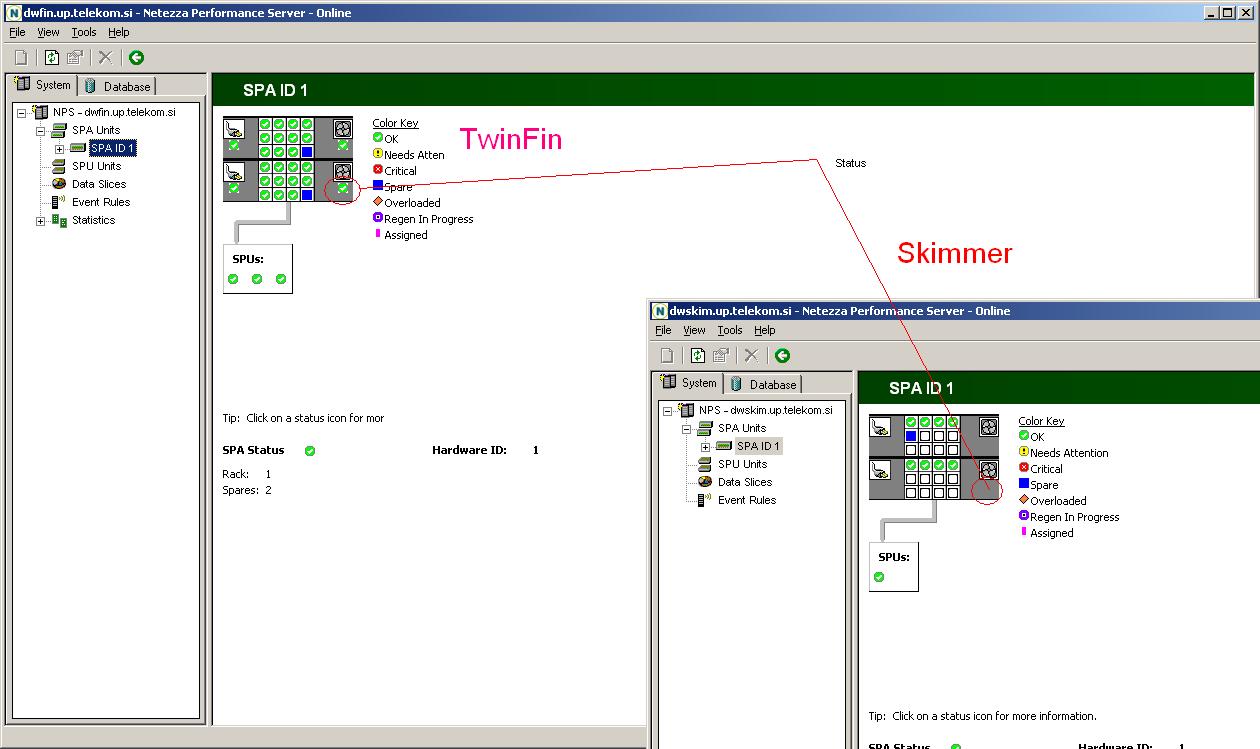The width and height of the screenshot is (1260, 749).
Task: Switch to Database tab in dwskim window
Action: [764, 384]
